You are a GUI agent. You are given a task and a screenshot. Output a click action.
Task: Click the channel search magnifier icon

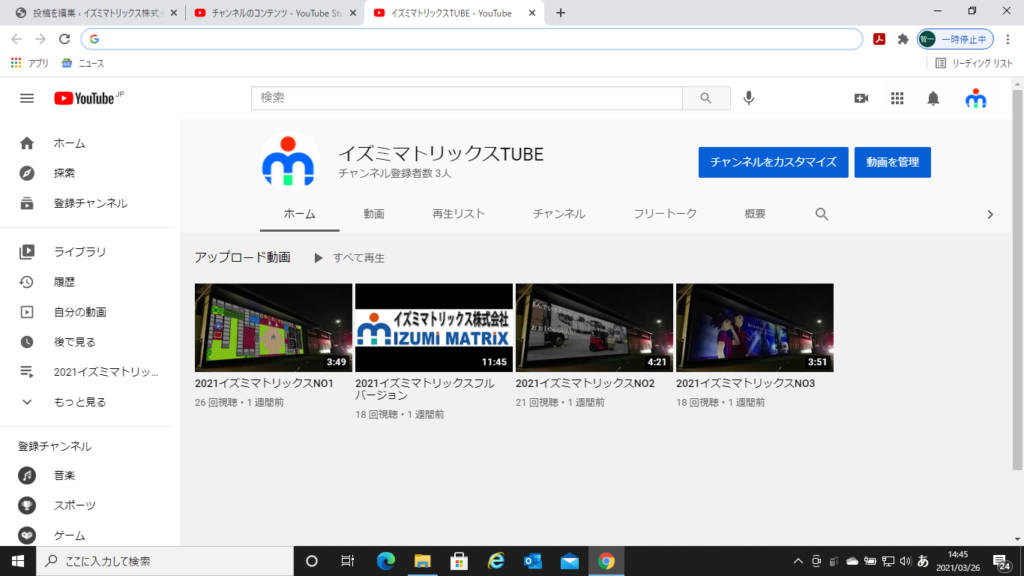pyautogui.click(x=822, y=214)
